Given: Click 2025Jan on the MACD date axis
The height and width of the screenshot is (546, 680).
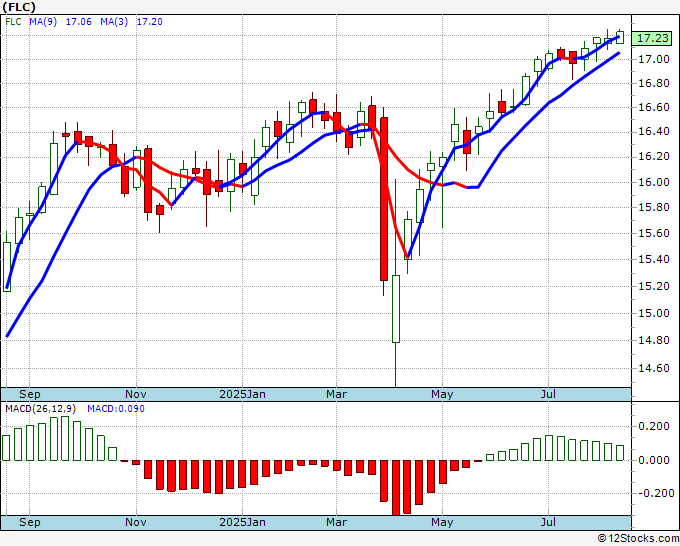Looking at the screenshot, I should click(242, 522).
